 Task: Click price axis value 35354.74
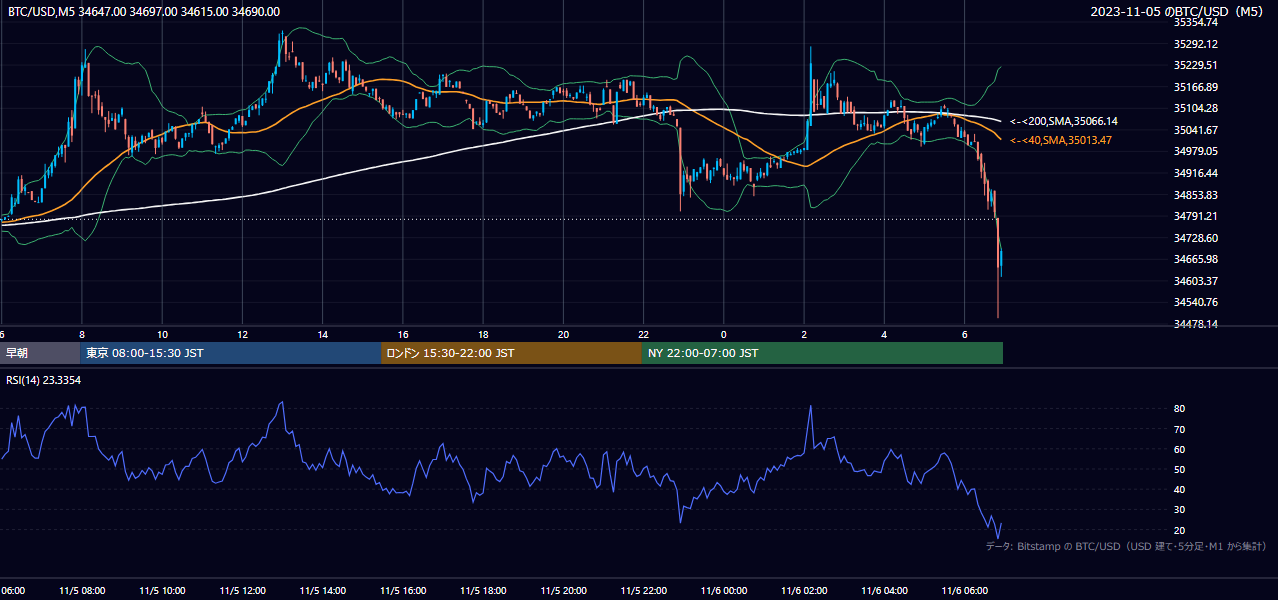1195,22
